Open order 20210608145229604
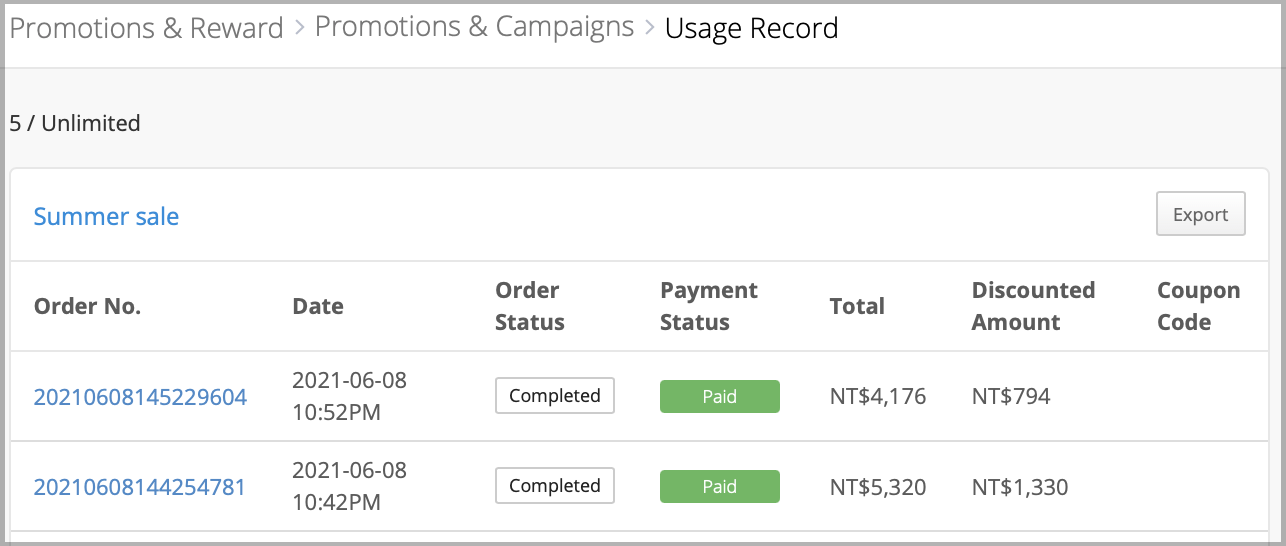This screenshot has width=1286, height=546. (x=140, y=397)
